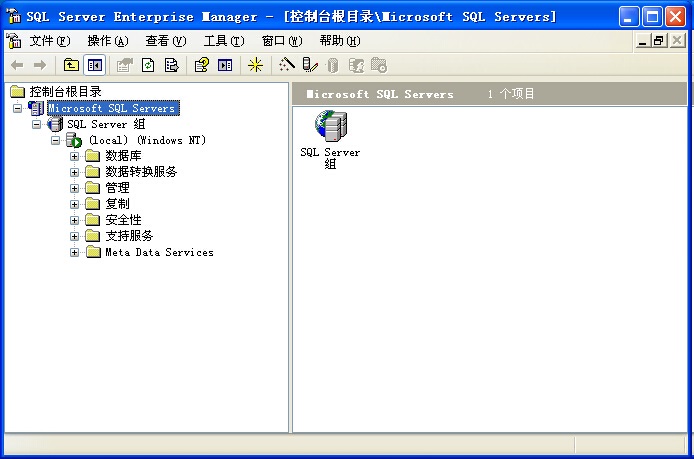Select the 管理 label in the tree
This screenshot has width=694, height=459.
(117, 188)
